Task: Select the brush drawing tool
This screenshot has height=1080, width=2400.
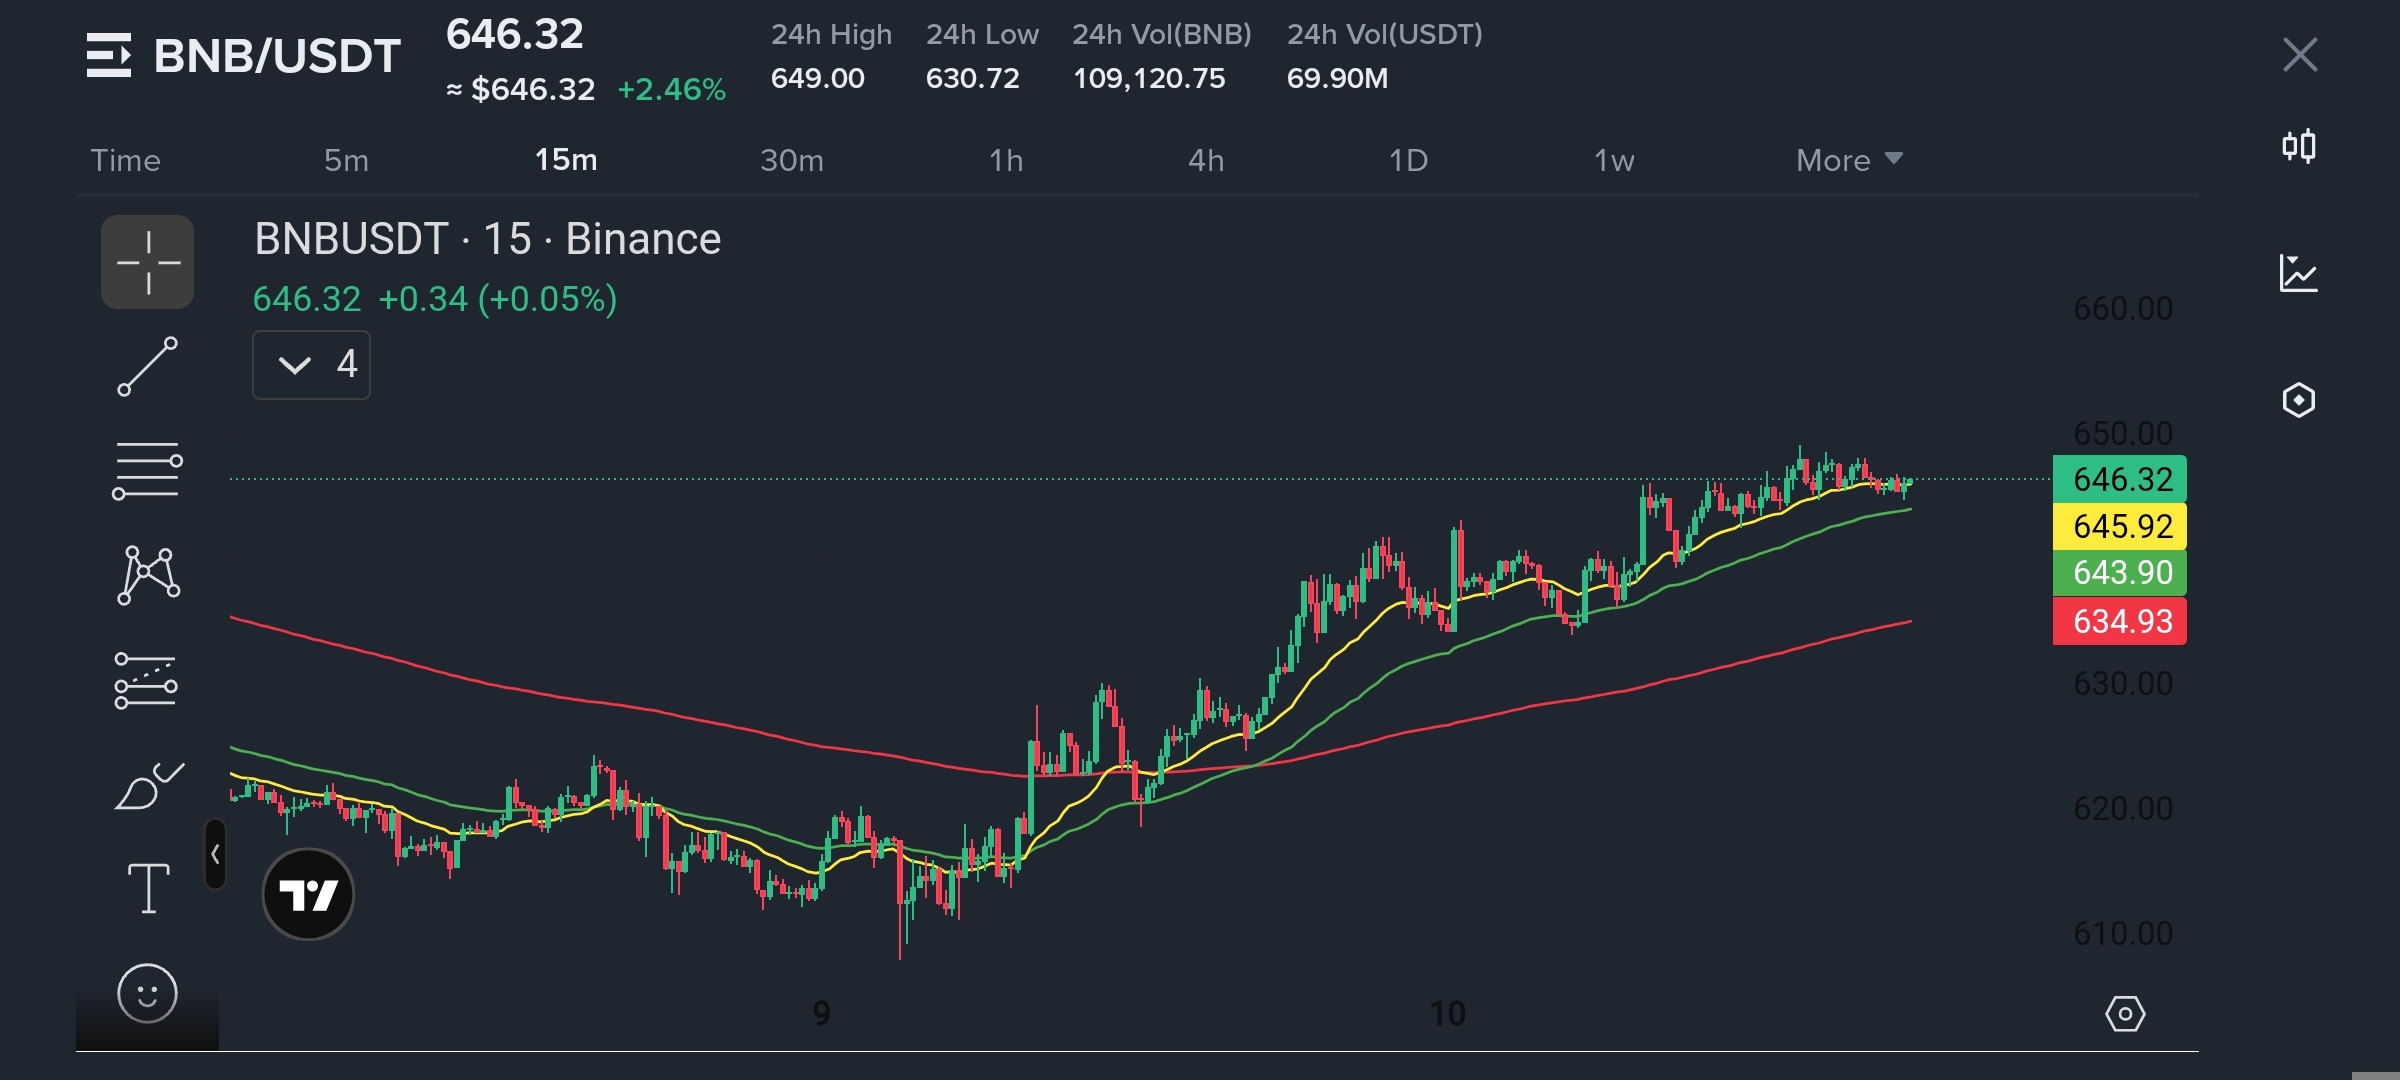Action: click(148, 786)
